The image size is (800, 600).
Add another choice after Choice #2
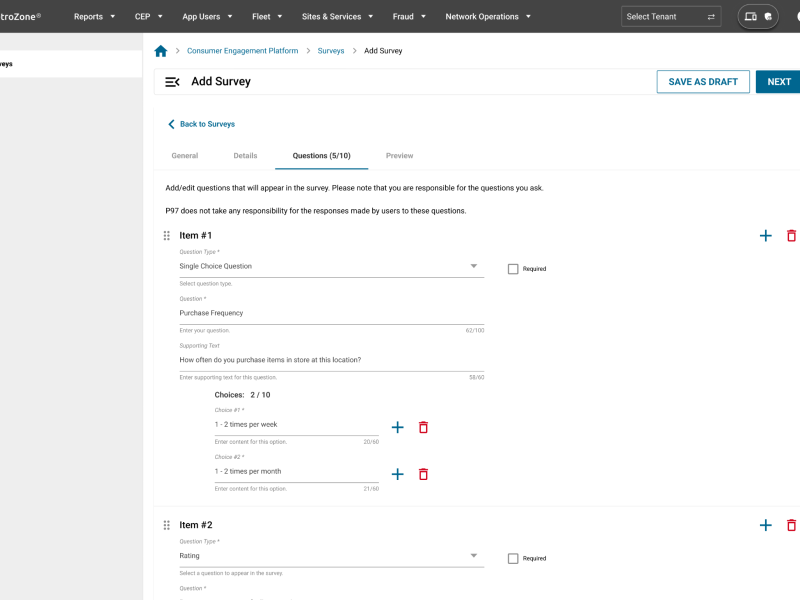[x=397, y=473]
